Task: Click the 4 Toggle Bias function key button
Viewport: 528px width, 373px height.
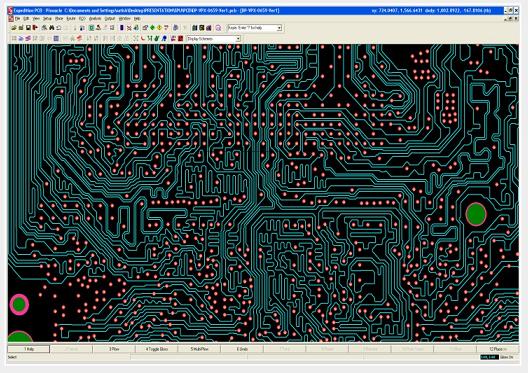Action: click(x=157, y=349)
